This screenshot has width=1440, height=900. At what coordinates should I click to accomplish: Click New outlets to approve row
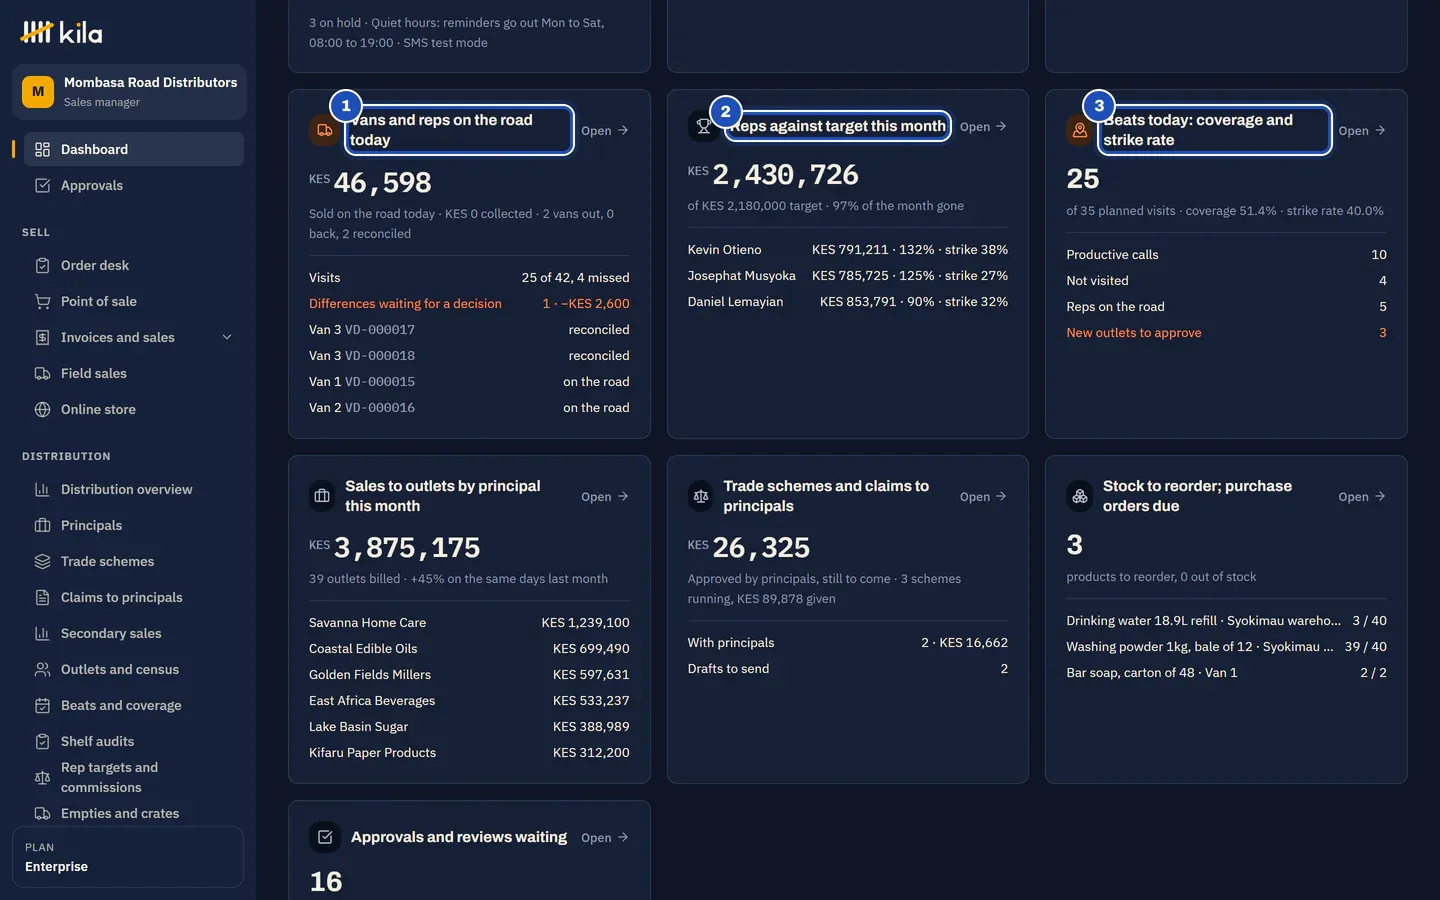[x=1226, y=332]
